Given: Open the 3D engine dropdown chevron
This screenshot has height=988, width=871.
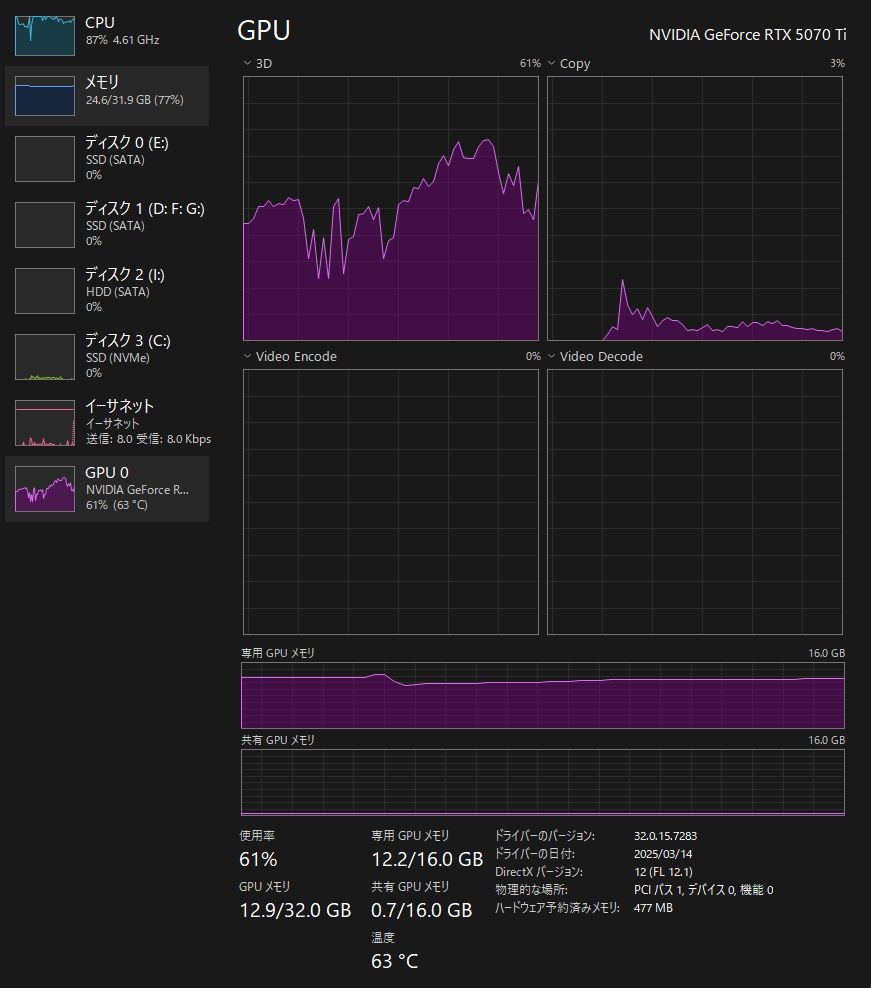Looking at the screenshot, I should [x=247, y=63].
